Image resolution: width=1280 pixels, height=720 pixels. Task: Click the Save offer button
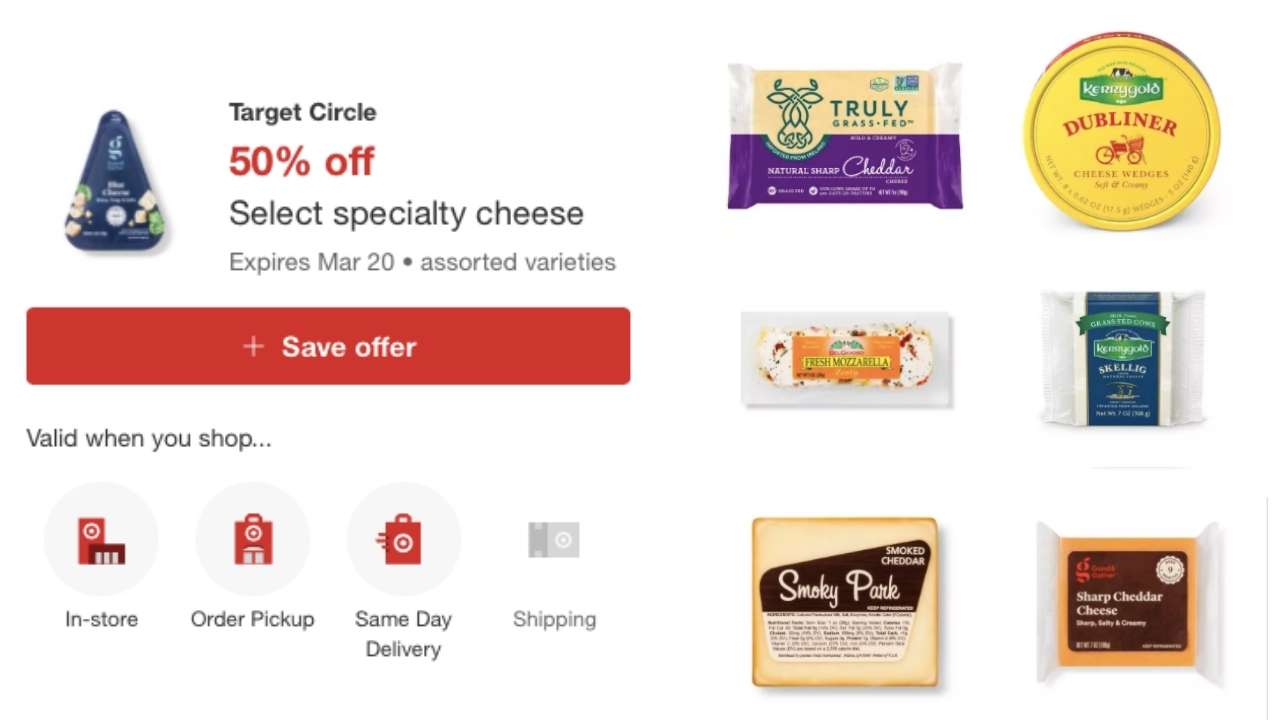[328, 346]
